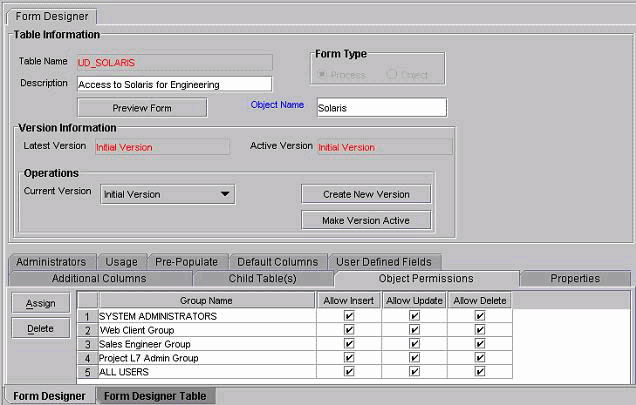Click the Description text field

point(174,84)
